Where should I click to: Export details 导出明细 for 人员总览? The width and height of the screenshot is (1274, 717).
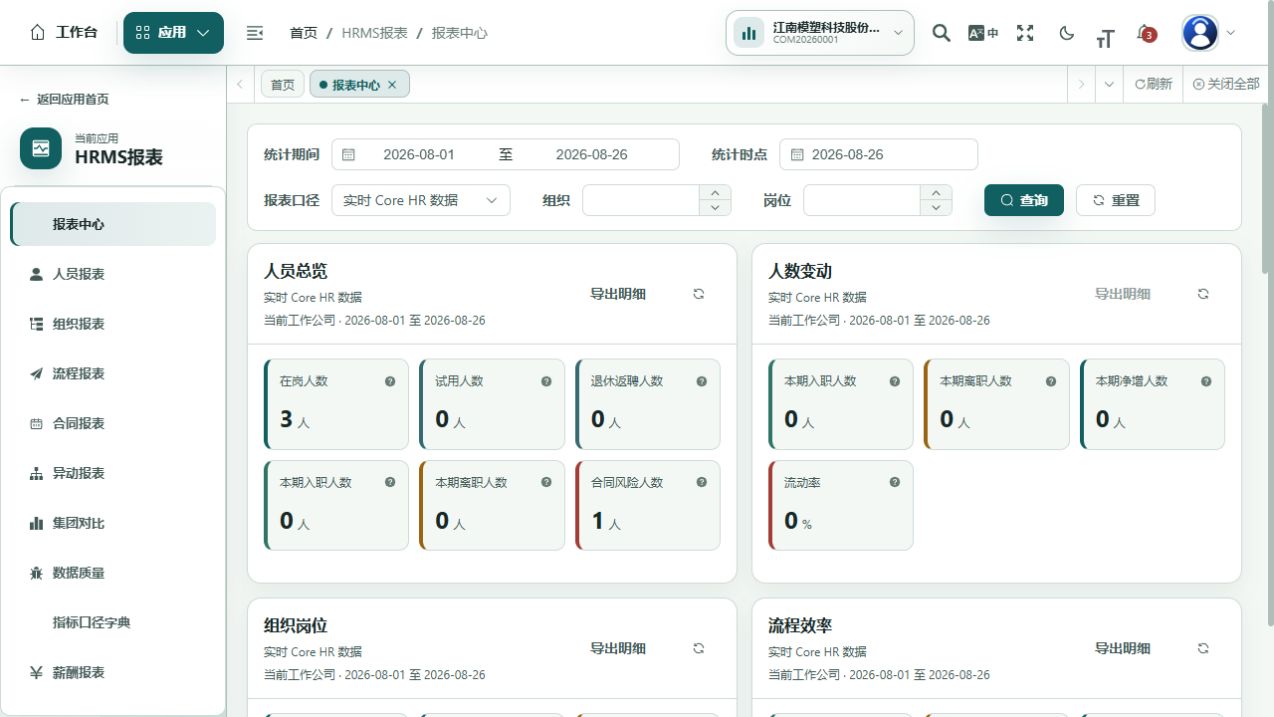pos(618,294)
